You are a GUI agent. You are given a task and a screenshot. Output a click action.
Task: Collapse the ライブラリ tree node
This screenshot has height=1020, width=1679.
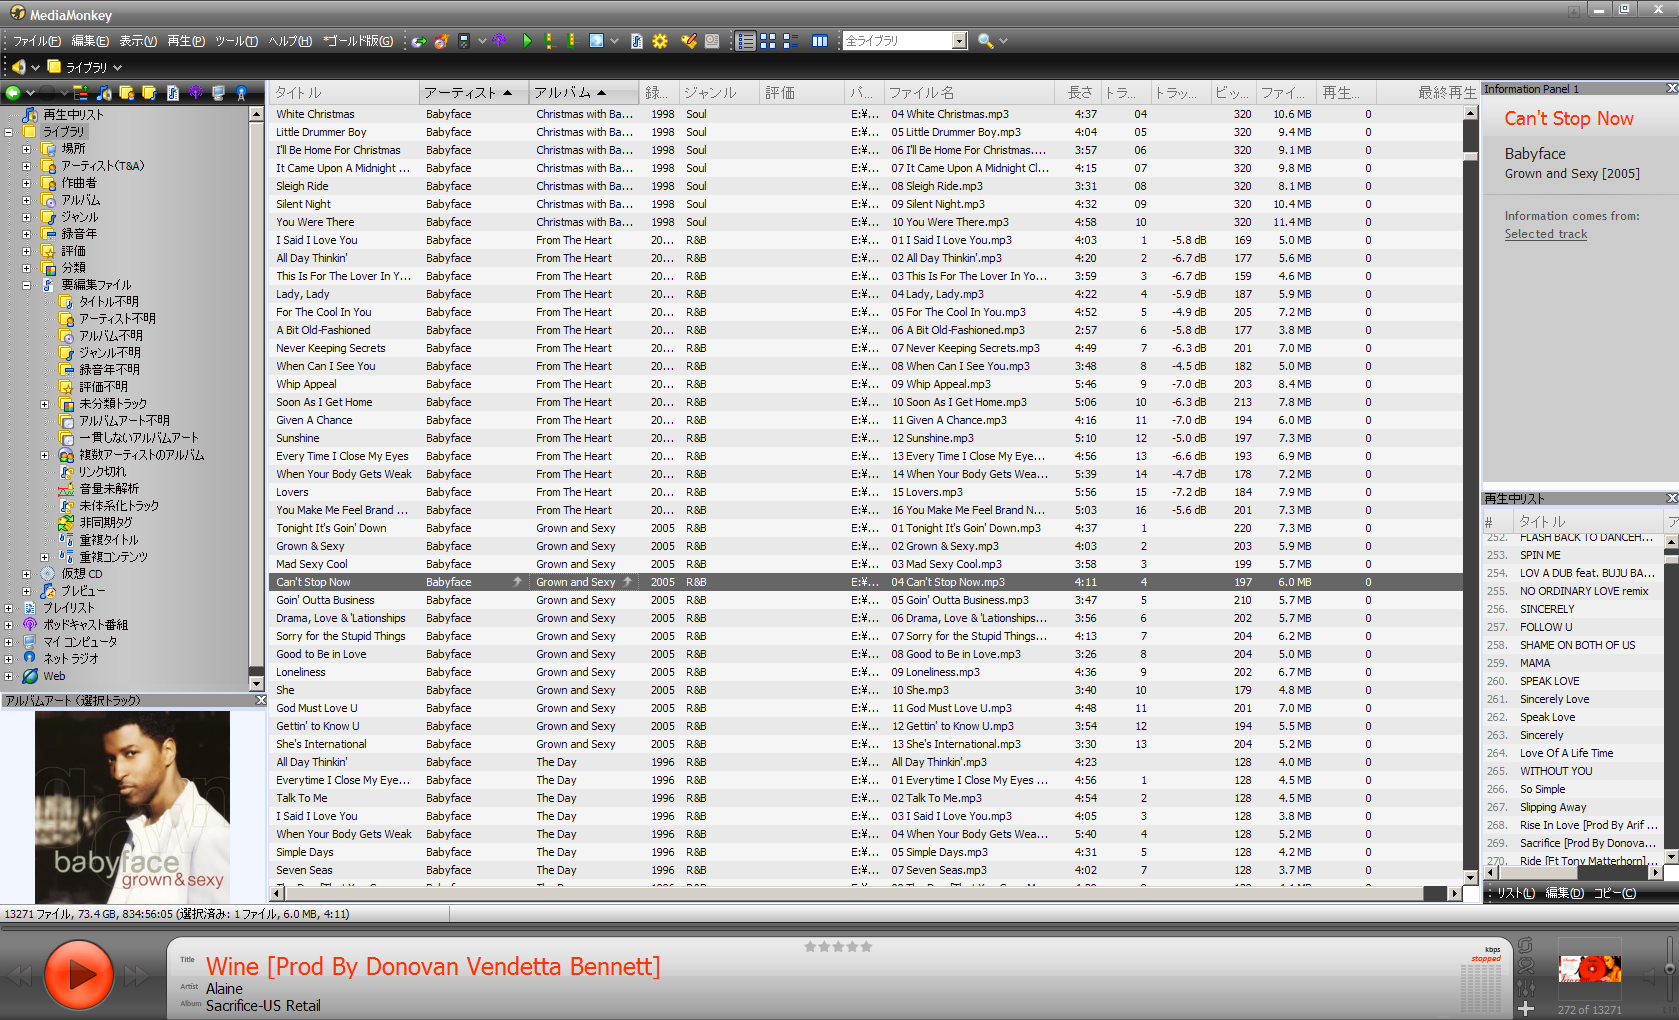click(x=9, y=132)
